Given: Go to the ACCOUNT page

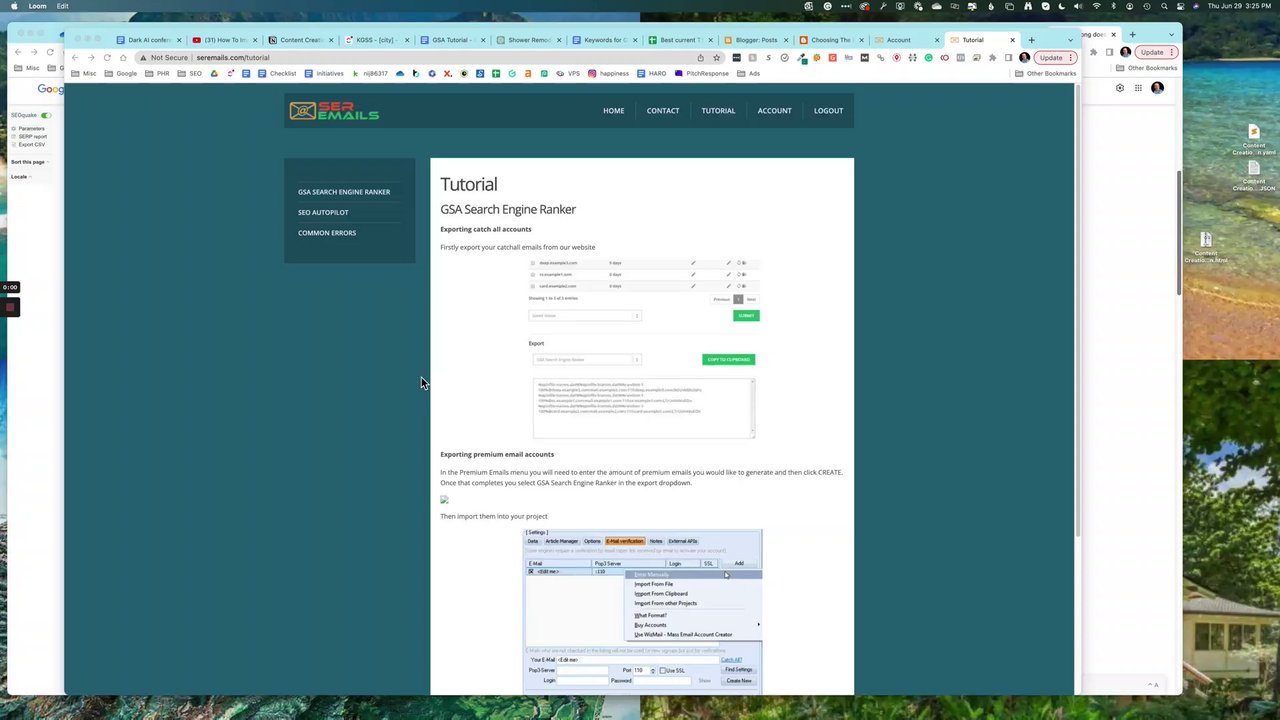Looking at the screenshot, I should pos(774,111).
